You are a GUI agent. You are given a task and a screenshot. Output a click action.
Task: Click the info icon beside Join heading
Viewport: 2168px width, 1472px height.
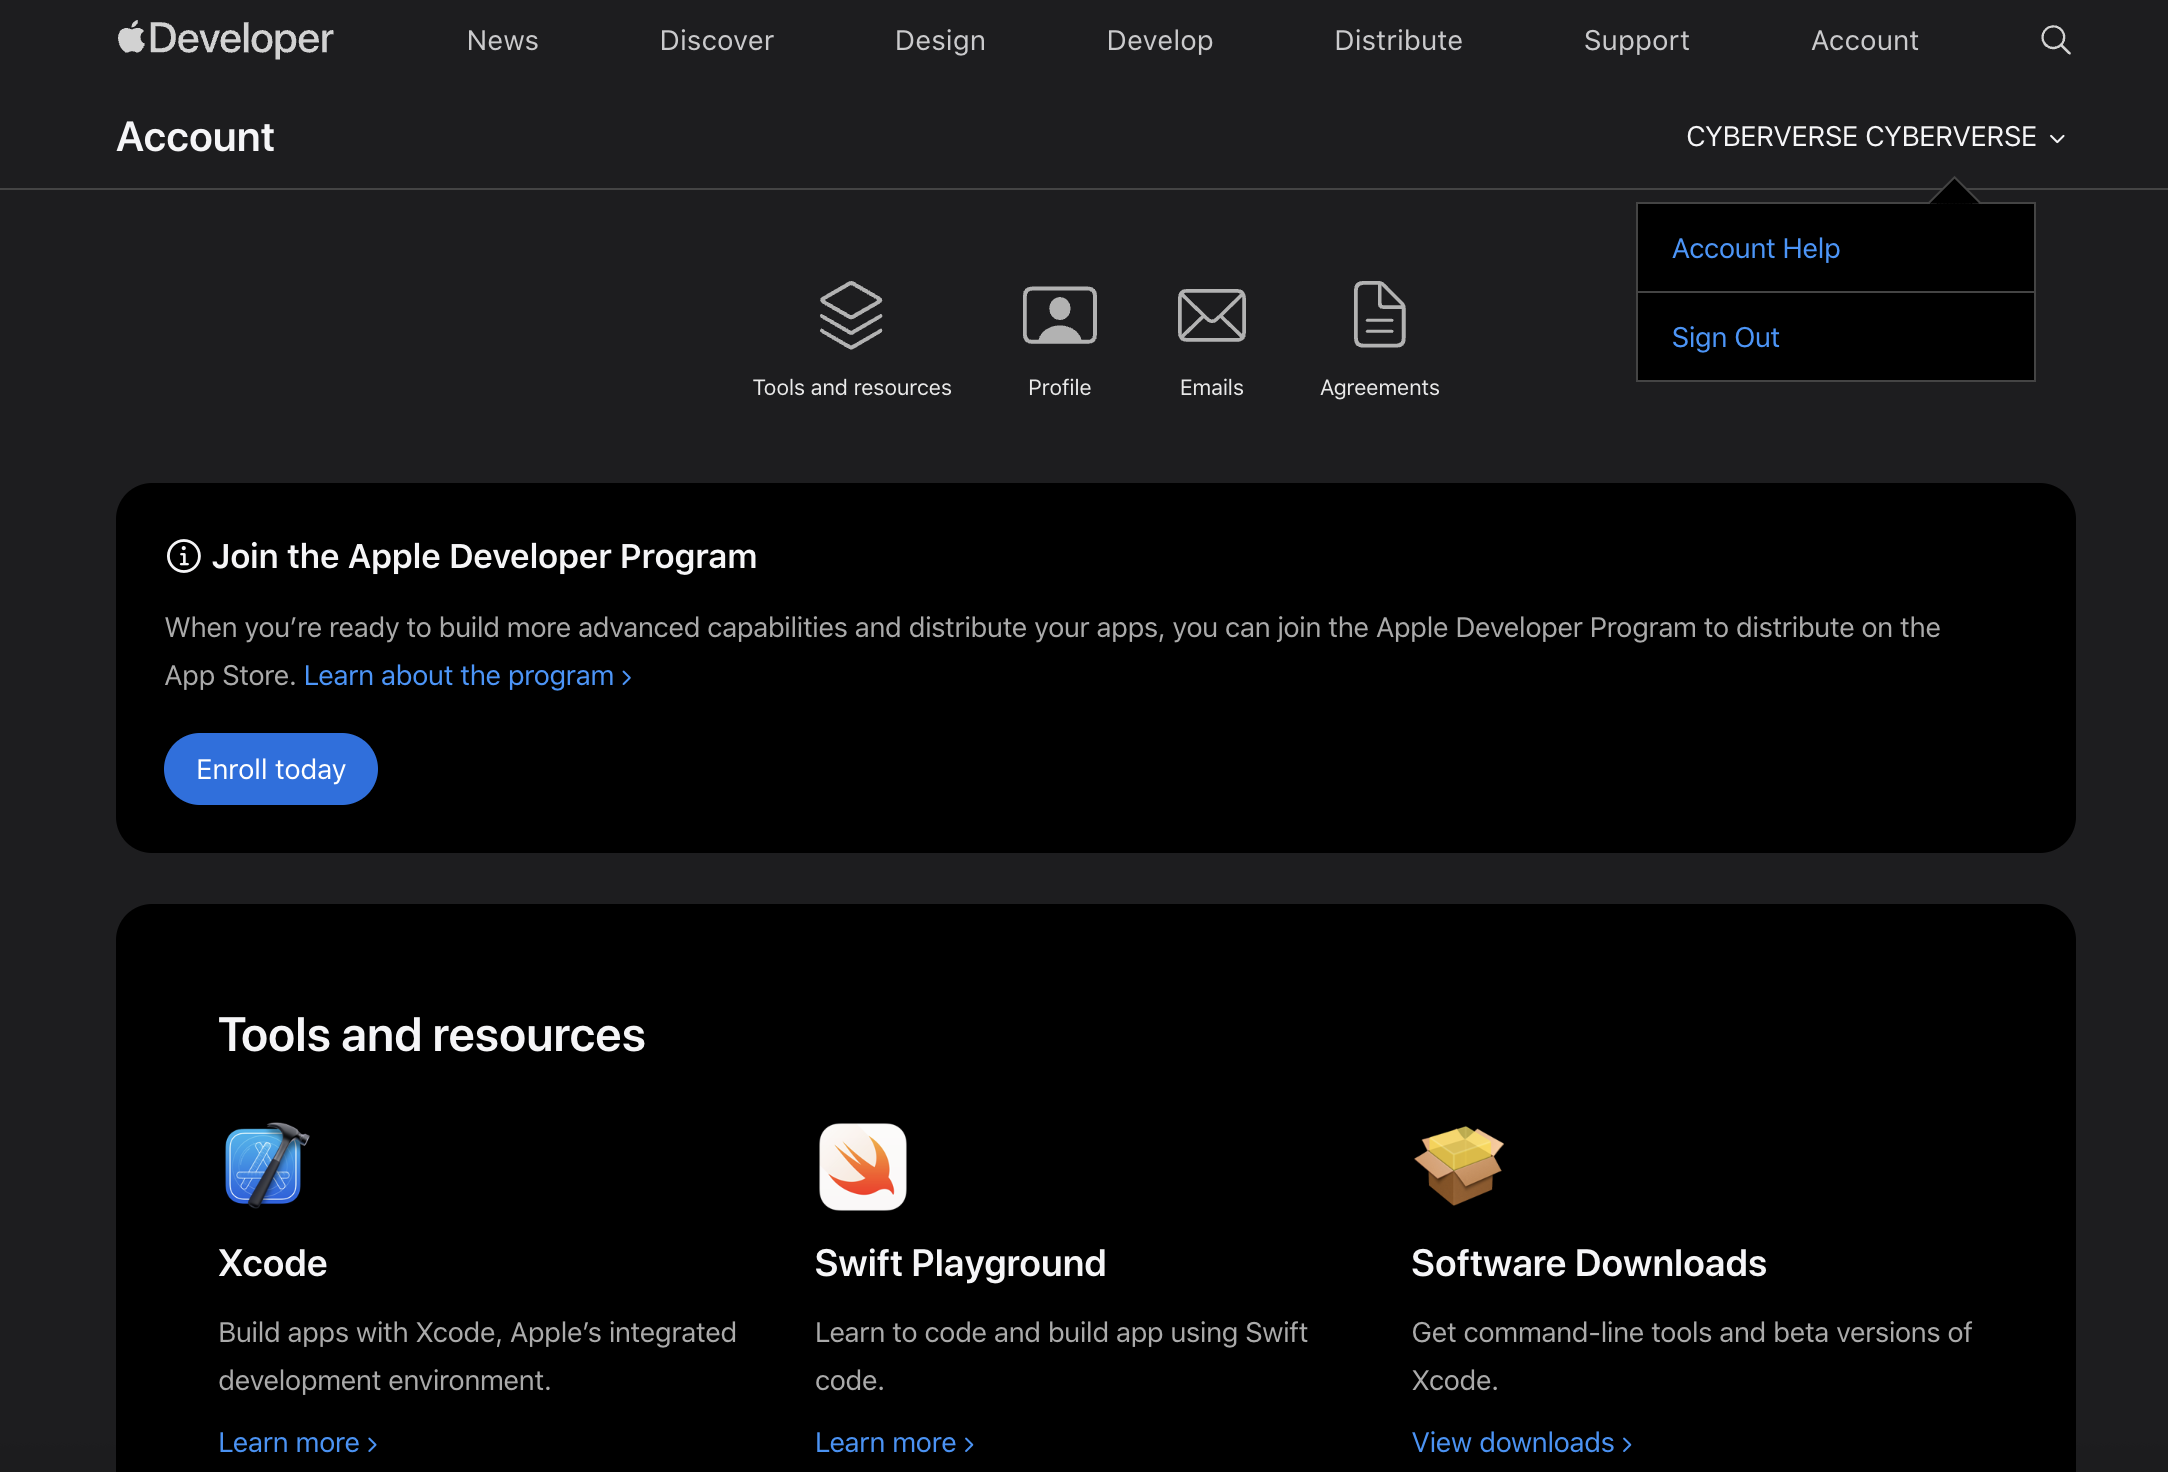(183, 556)
